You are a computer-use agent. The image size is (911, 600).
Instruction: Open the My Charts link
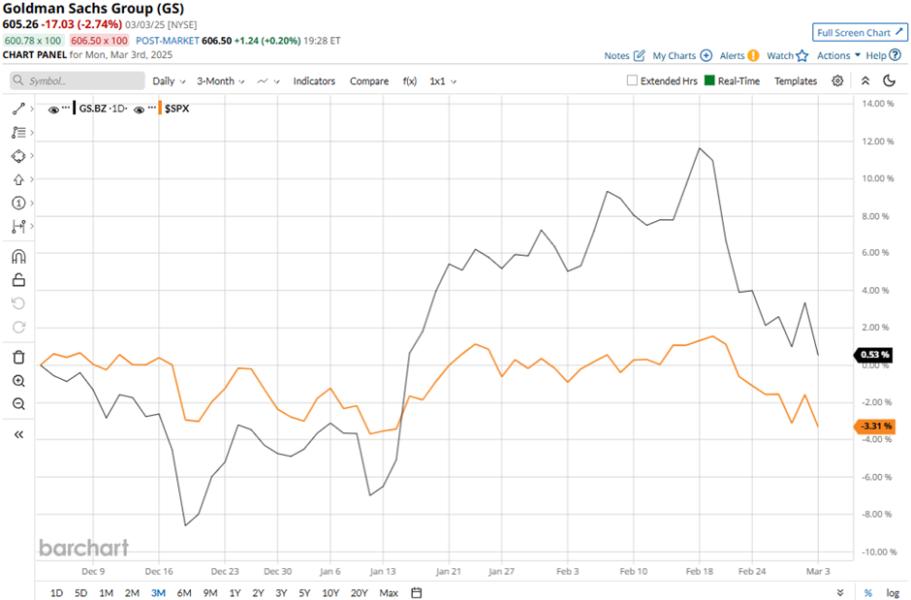point(674,56)
